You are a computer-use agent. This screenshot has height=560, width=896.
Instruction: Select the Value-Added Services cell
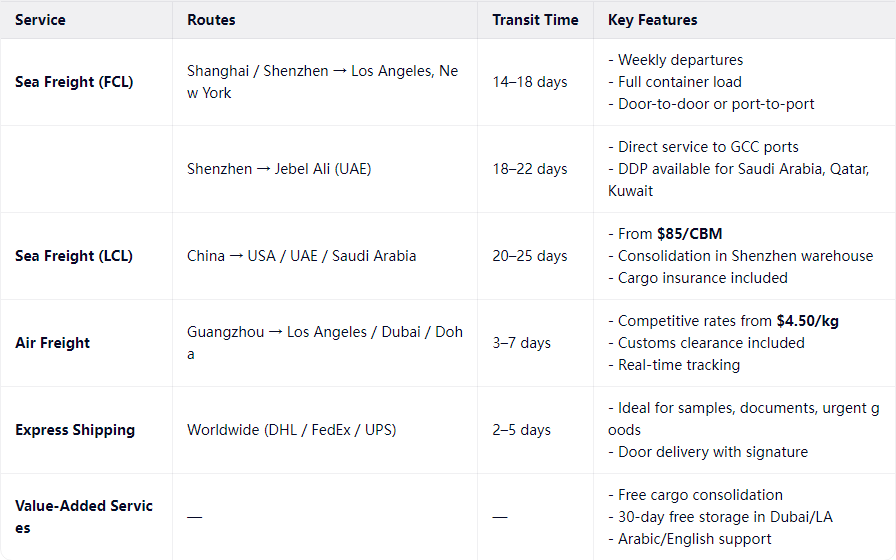84,516
